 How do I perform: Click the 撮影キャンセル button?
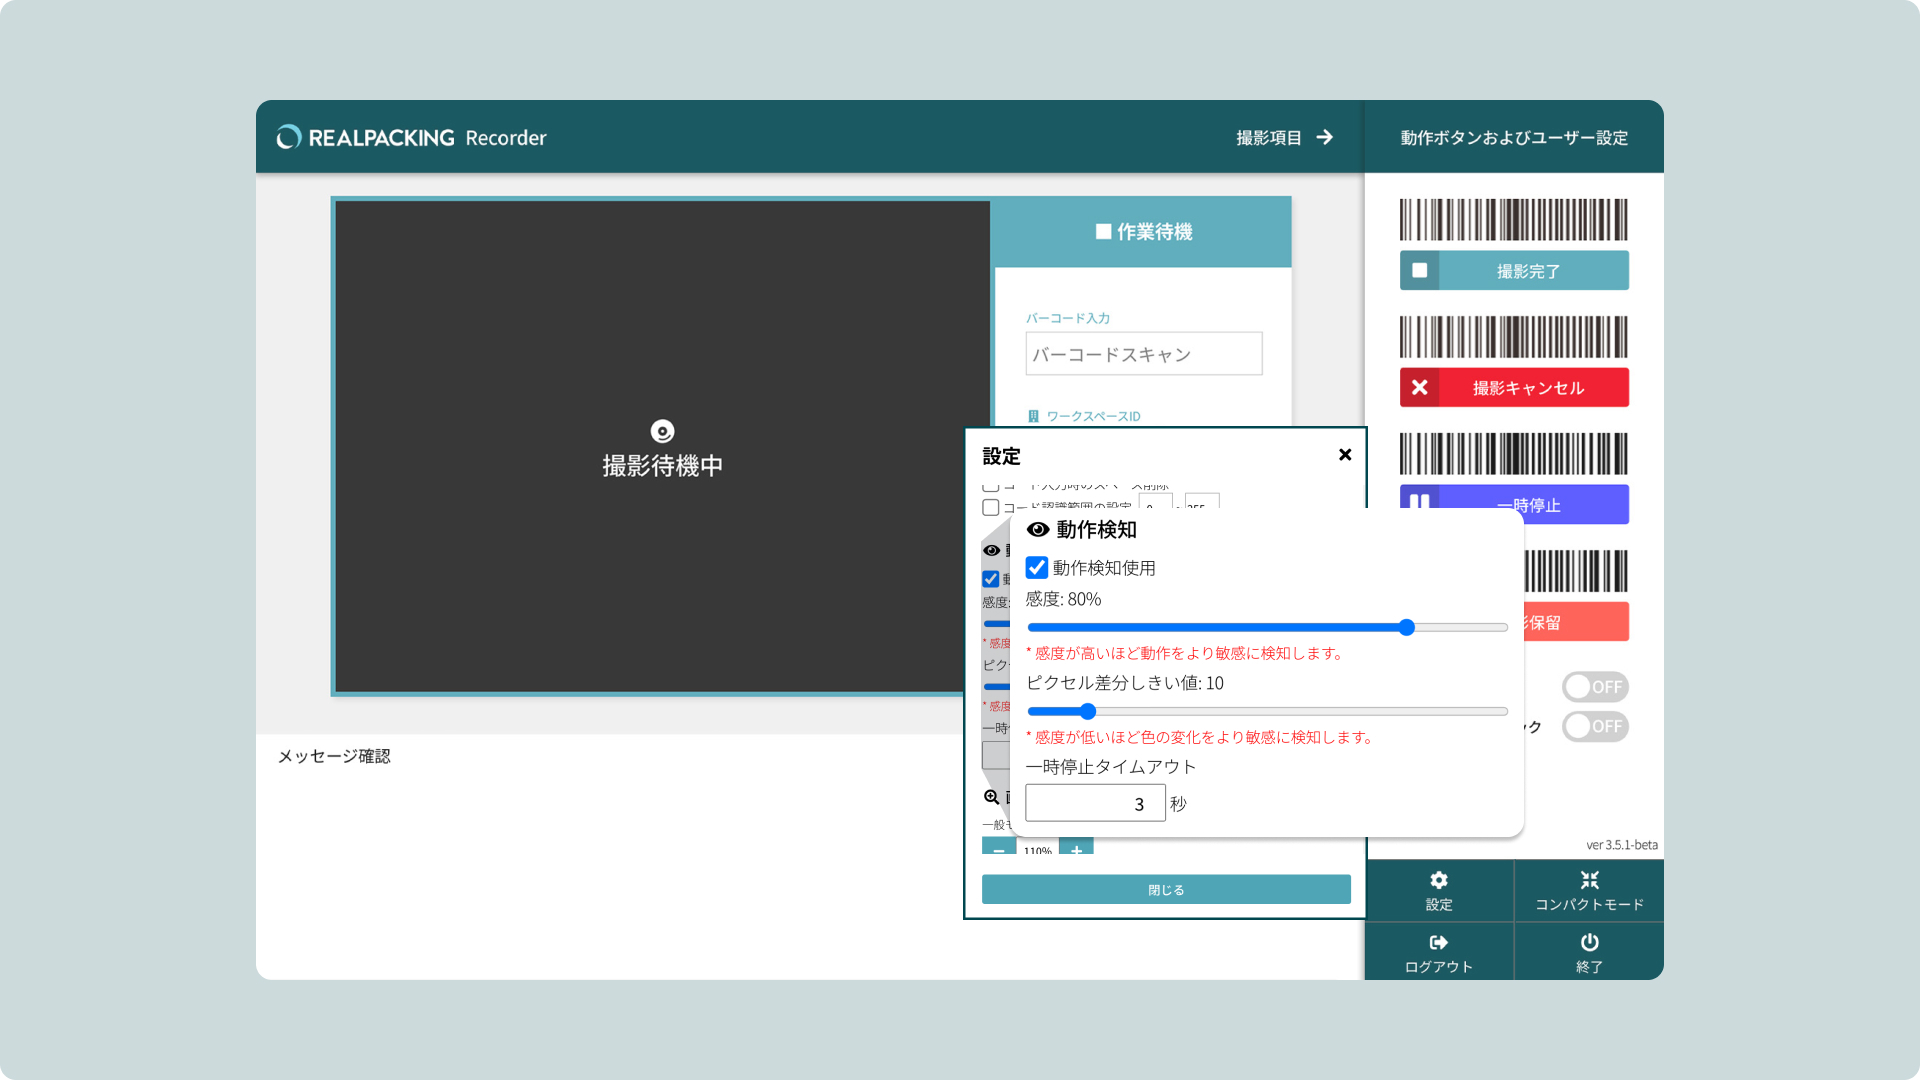(1527, 388)
